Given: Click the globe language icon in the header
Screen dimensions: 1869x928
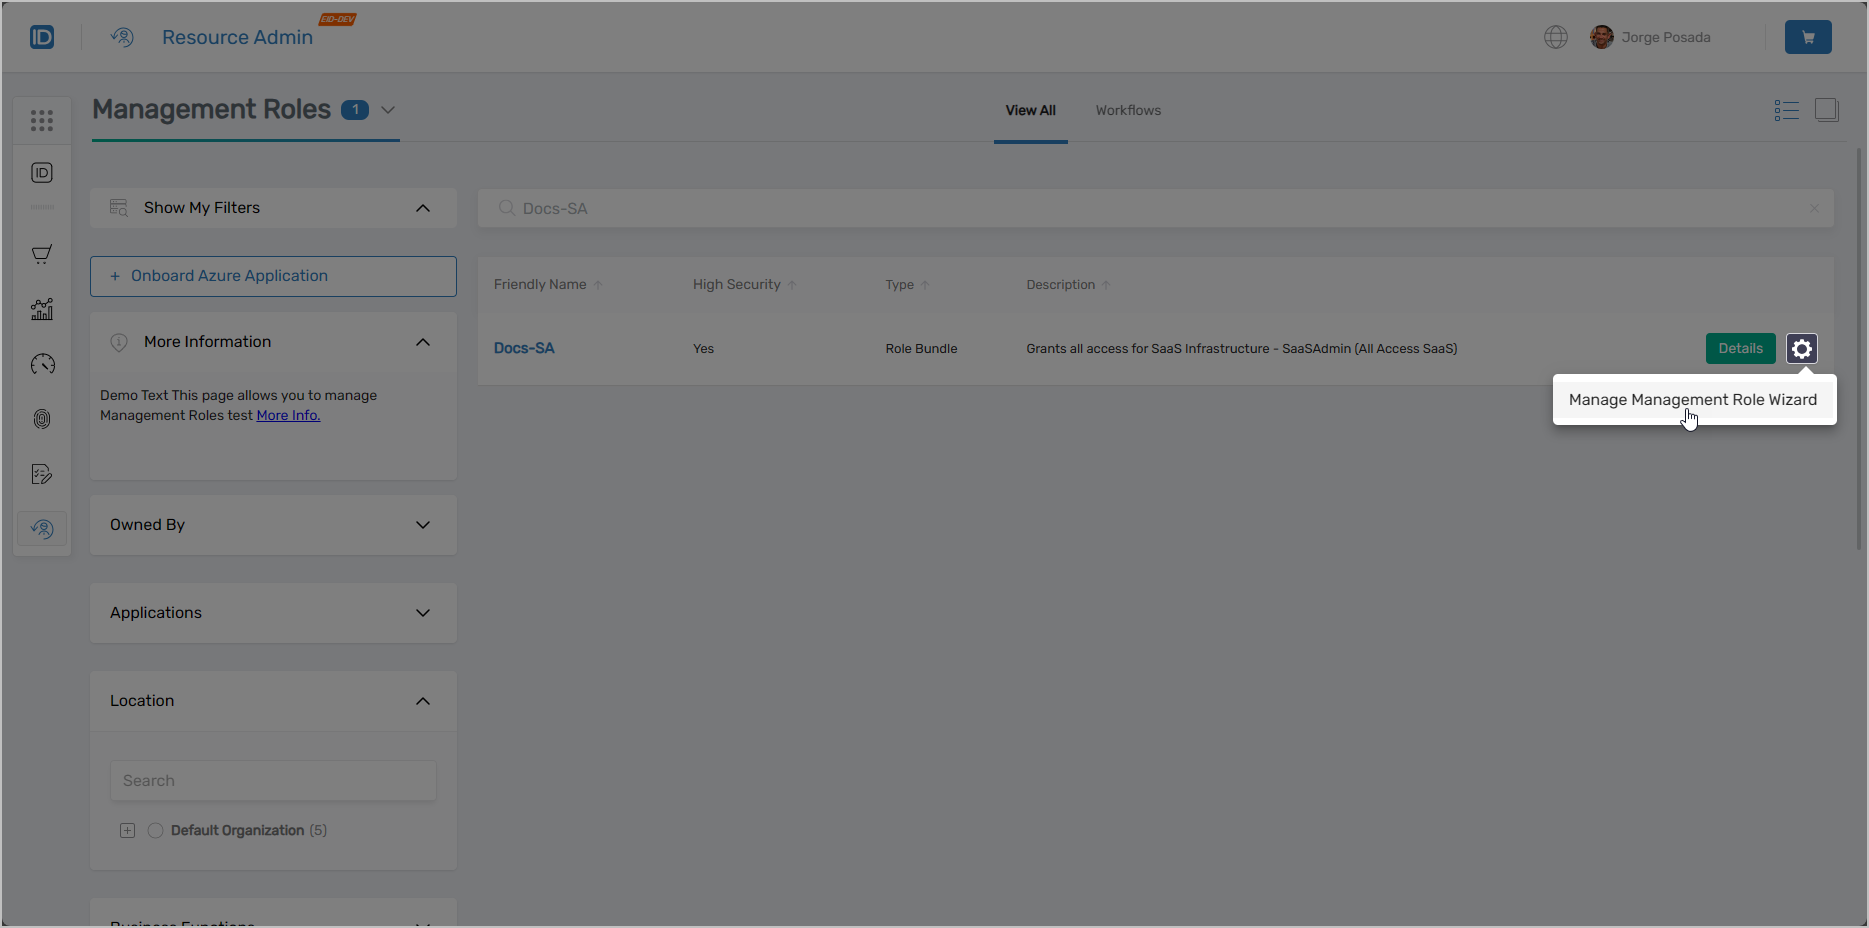Looking at the screenshot, I should point(1555,36).
